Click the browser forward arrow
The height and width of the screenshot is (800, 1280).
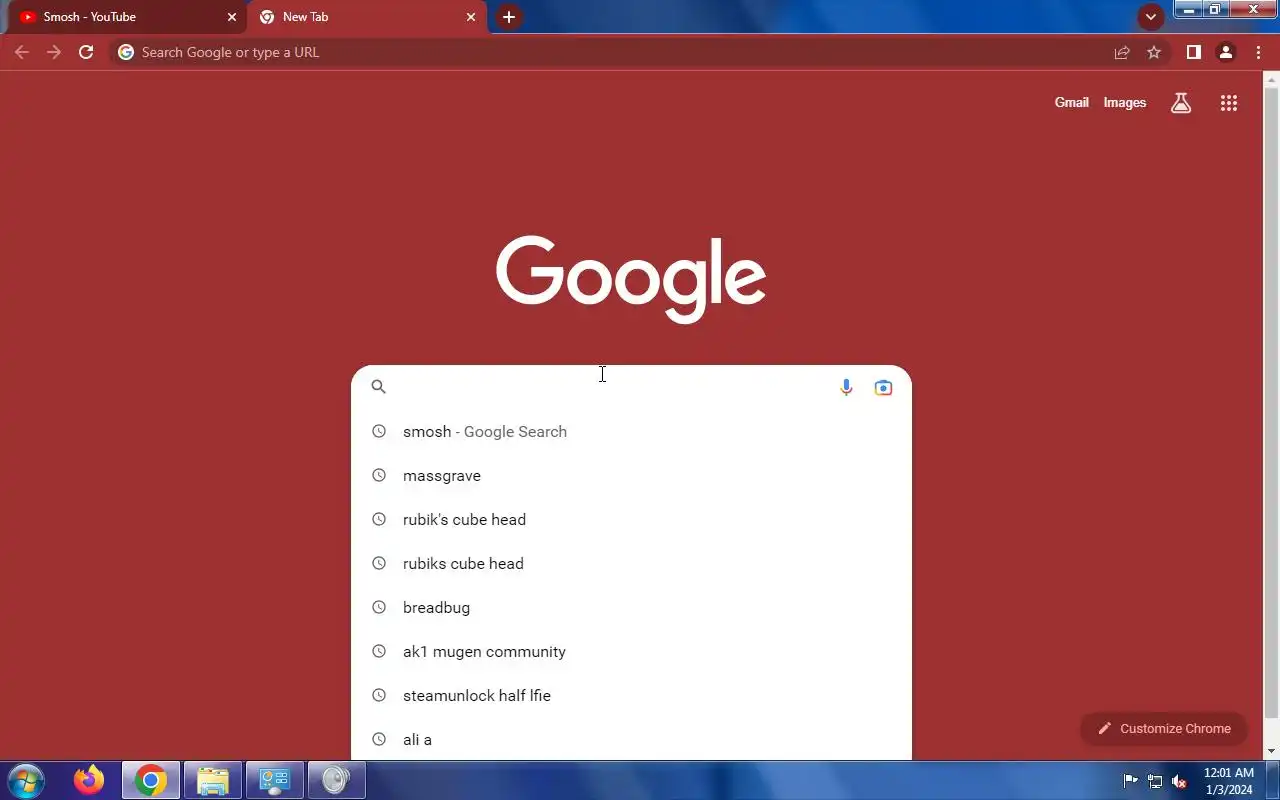pyautogui.click(x=54, y=52)
